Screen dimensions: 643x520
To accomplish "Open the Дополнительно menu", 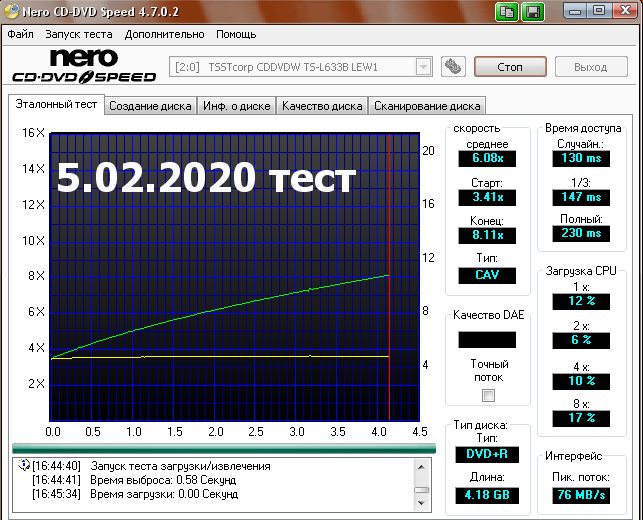I will point(164,34).
